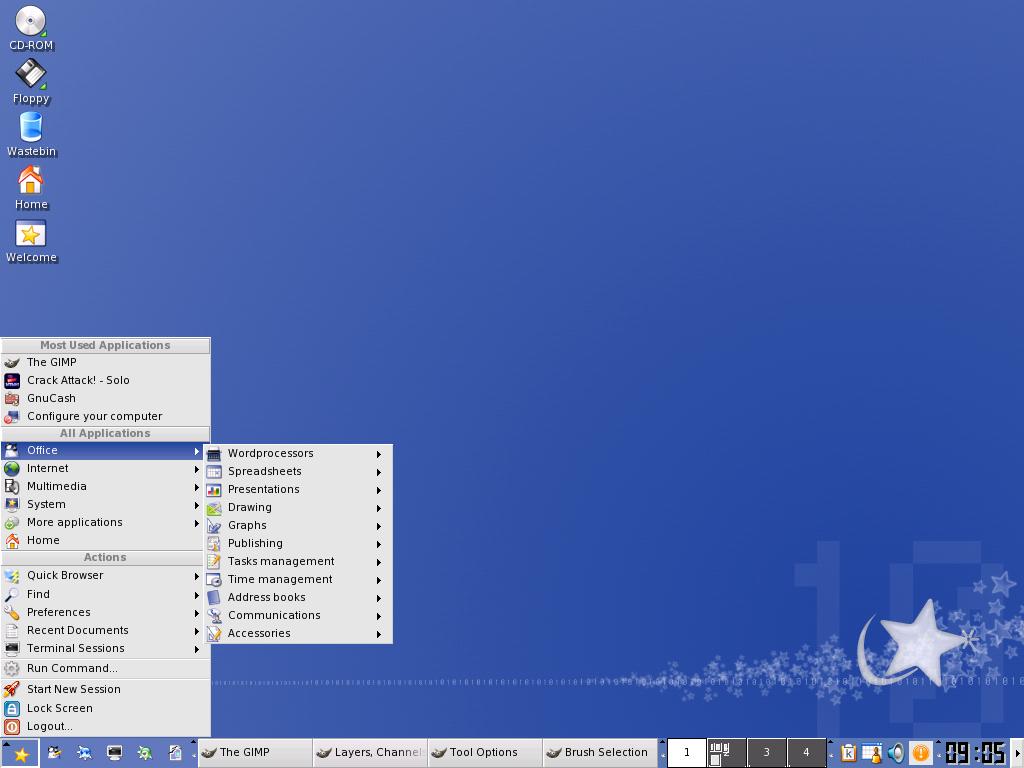Choose Logout... from the menu

point(50,727)
